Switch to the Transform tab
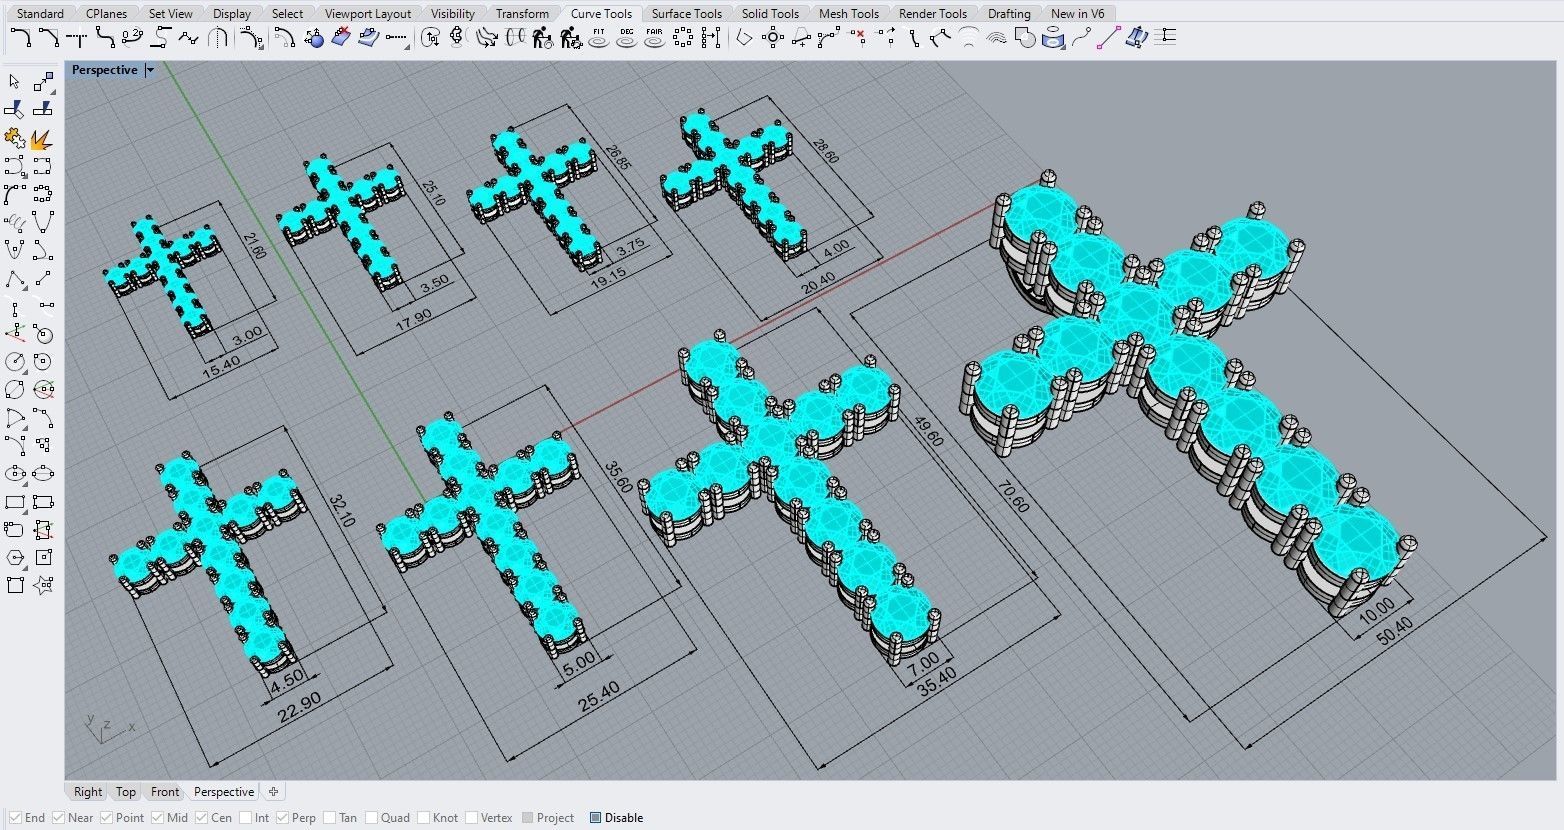The height and width of the screenshot is (830, 1564). pyautogui.click(x=522, y=13)
